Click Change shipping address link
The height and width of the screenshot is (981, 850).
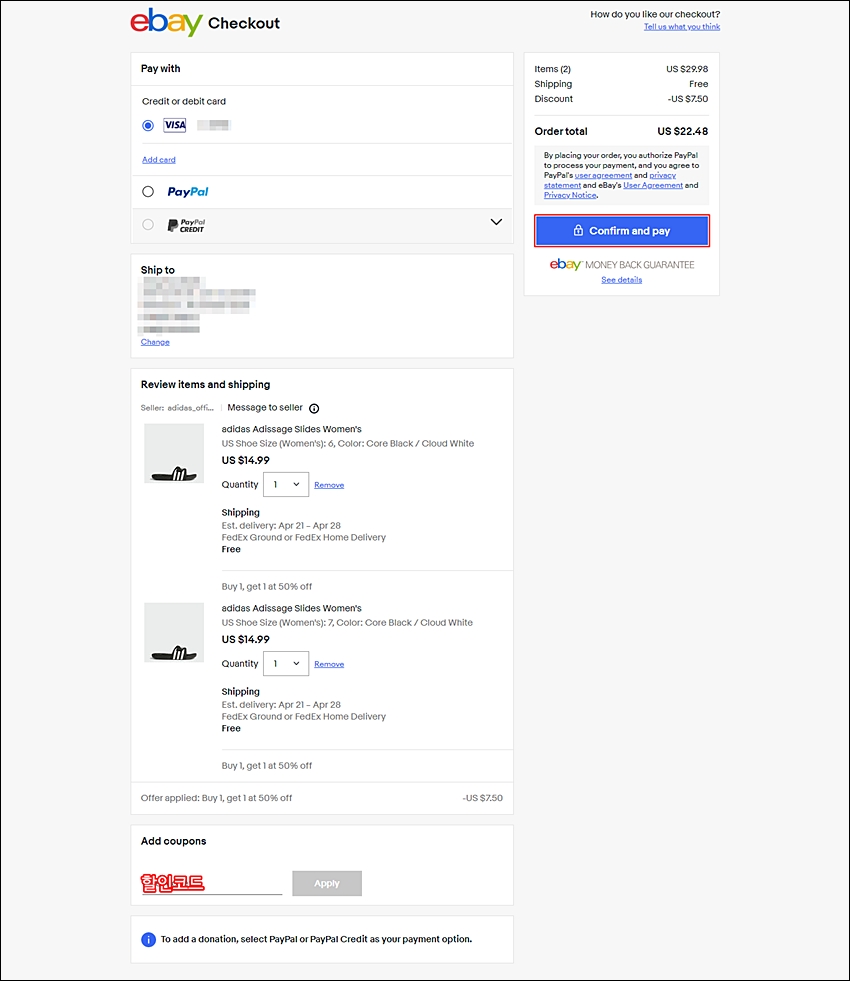point(155,342)
